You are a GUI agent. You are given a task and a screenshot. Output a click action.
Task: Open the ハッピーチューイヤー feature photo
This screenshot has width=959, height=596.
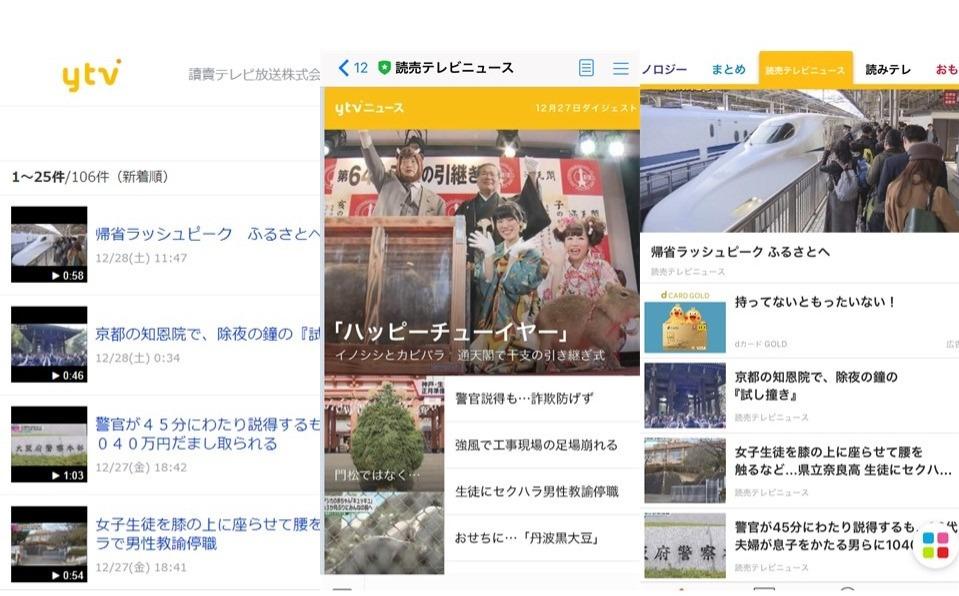482,252
